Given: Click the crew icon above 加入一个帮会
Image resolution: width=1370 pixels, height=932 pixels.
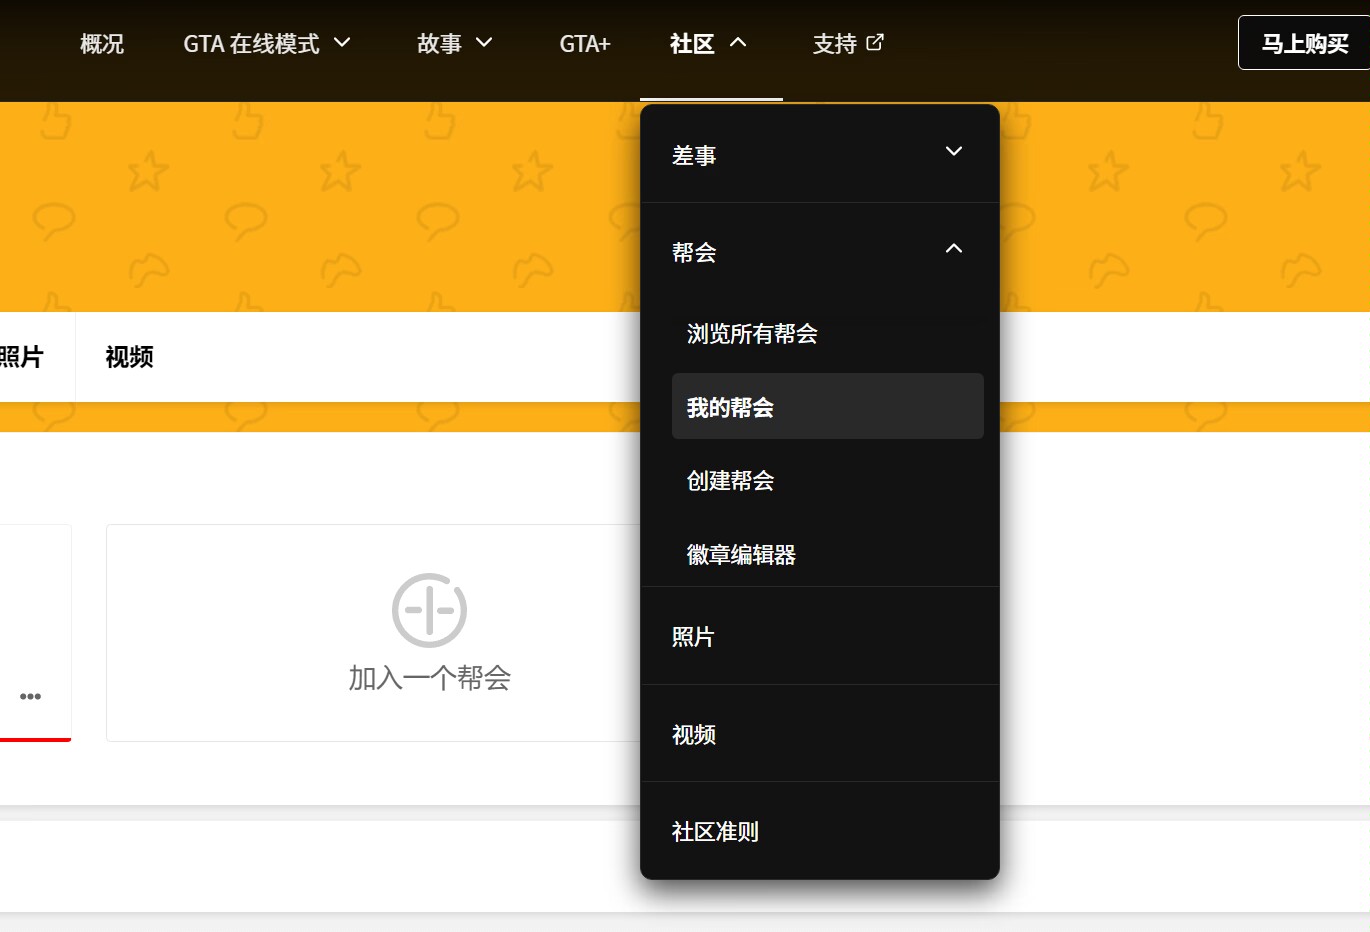Looking at the screenshot, I should (429, 610).
